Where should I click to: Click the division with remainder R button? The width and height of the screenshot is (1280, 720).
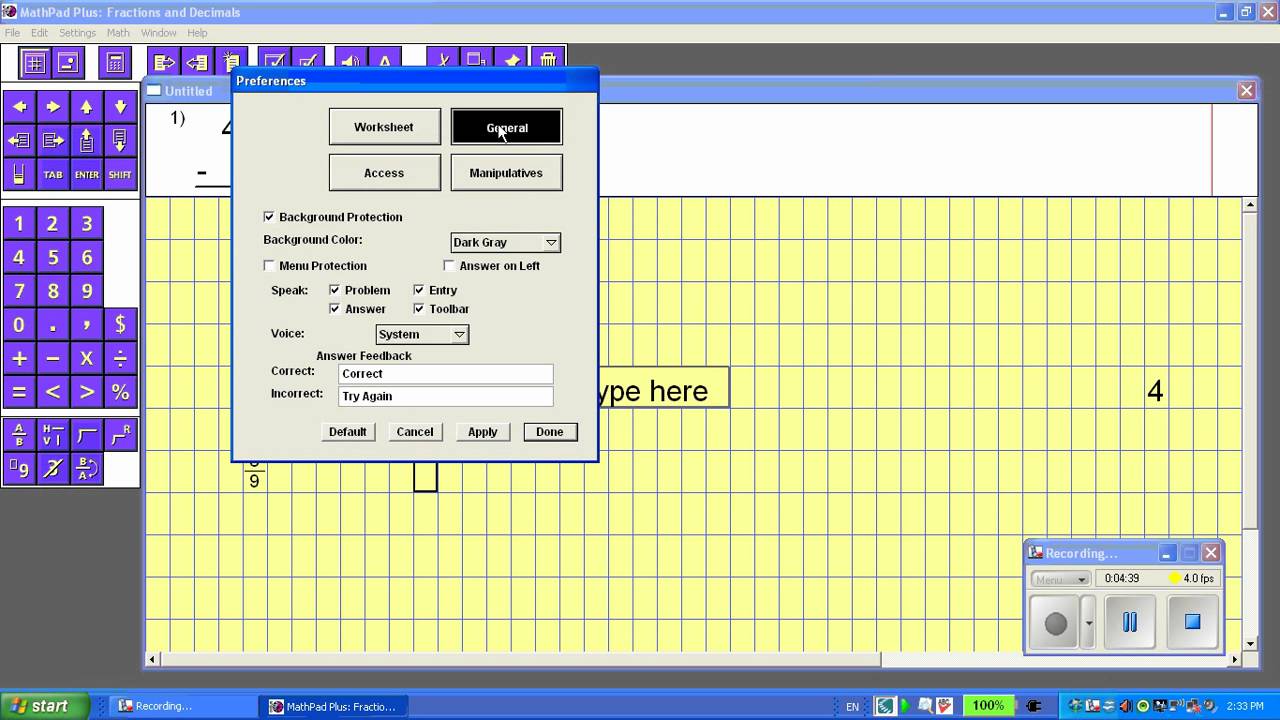(120, 435)
